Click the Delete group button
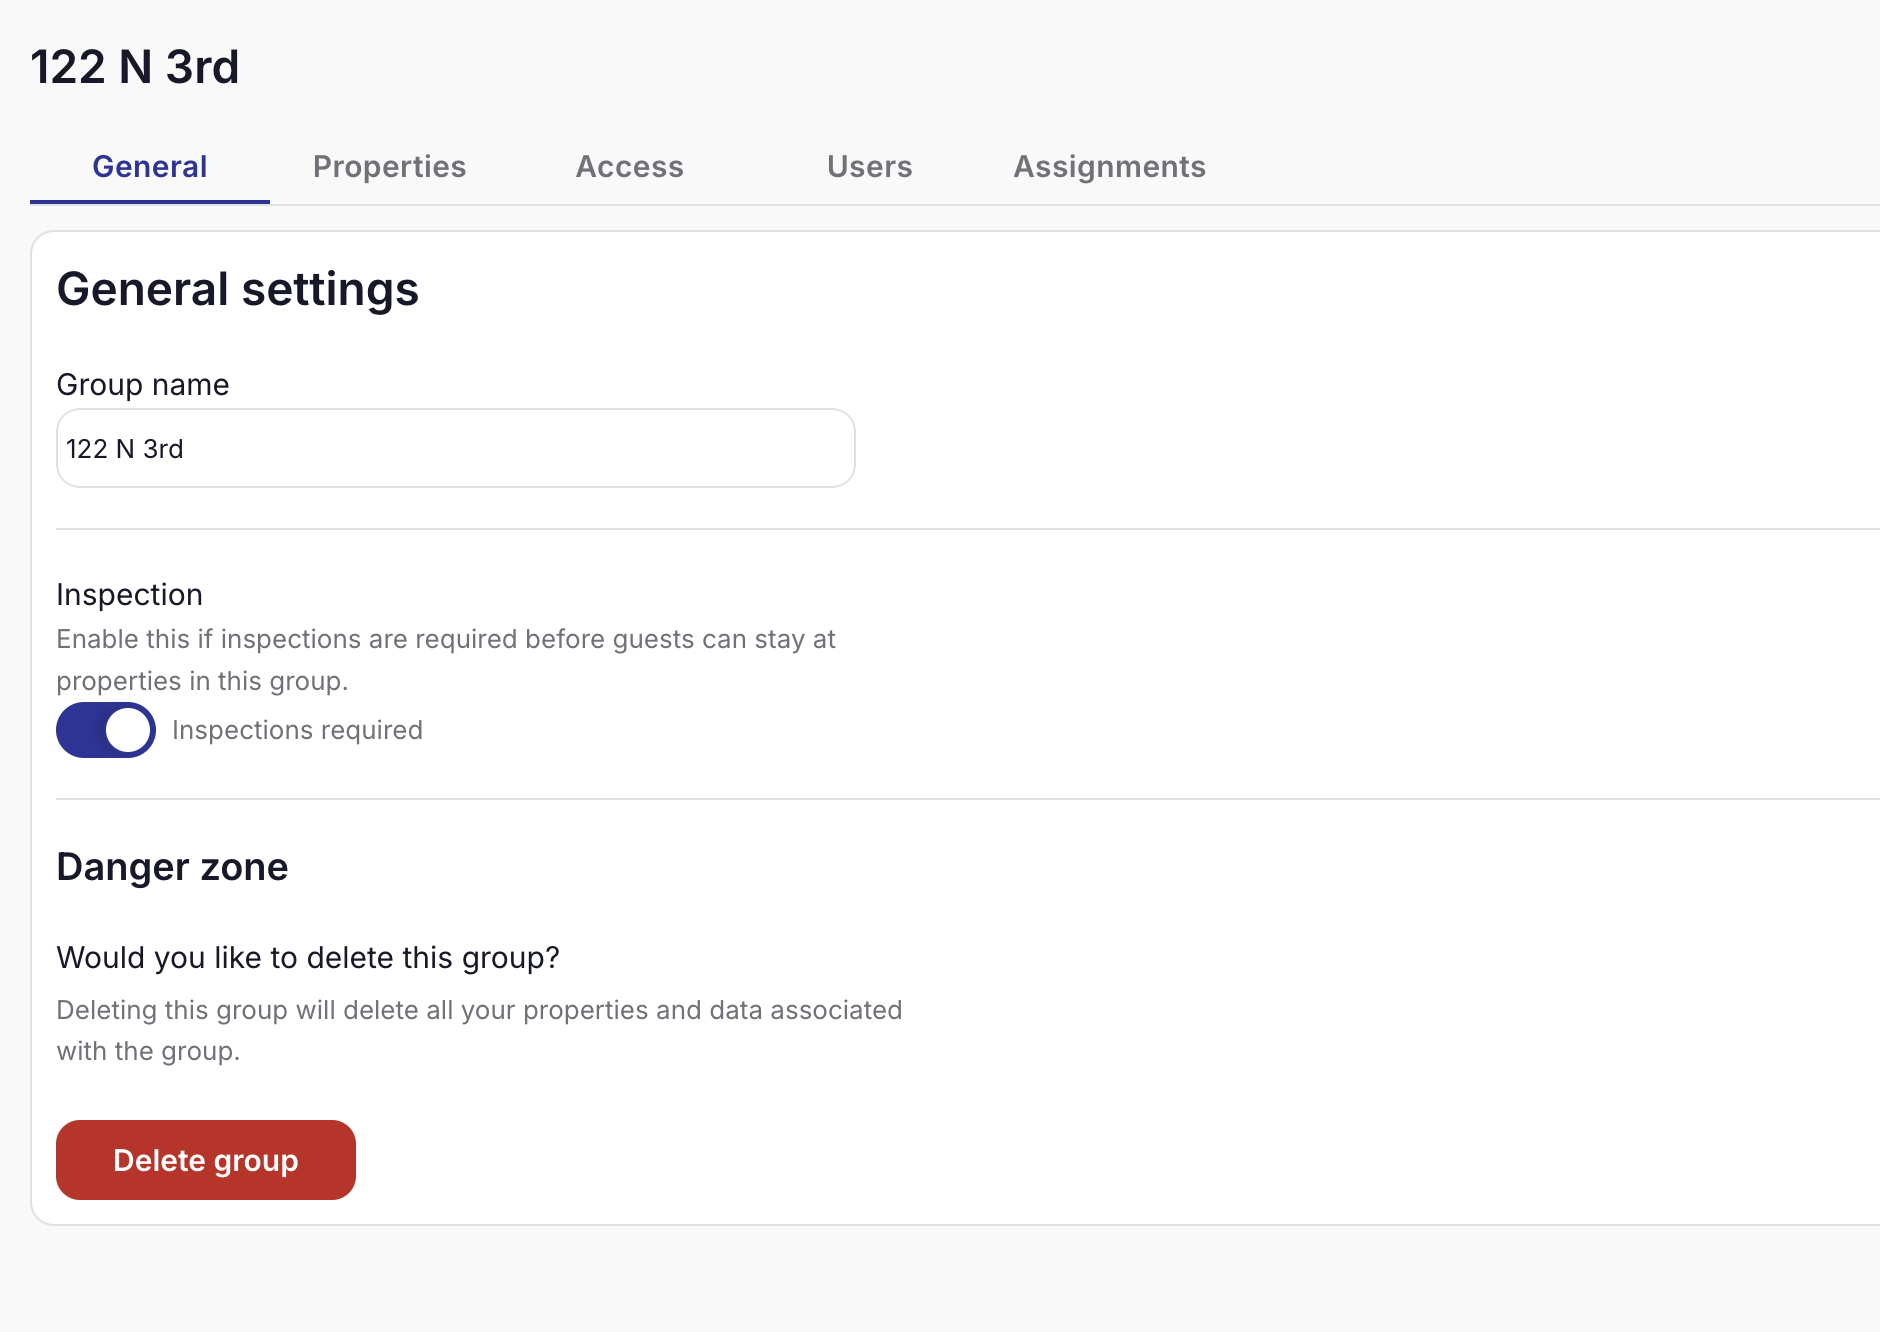The height and width of the screenshot is (1332, 1880). 205,1160
